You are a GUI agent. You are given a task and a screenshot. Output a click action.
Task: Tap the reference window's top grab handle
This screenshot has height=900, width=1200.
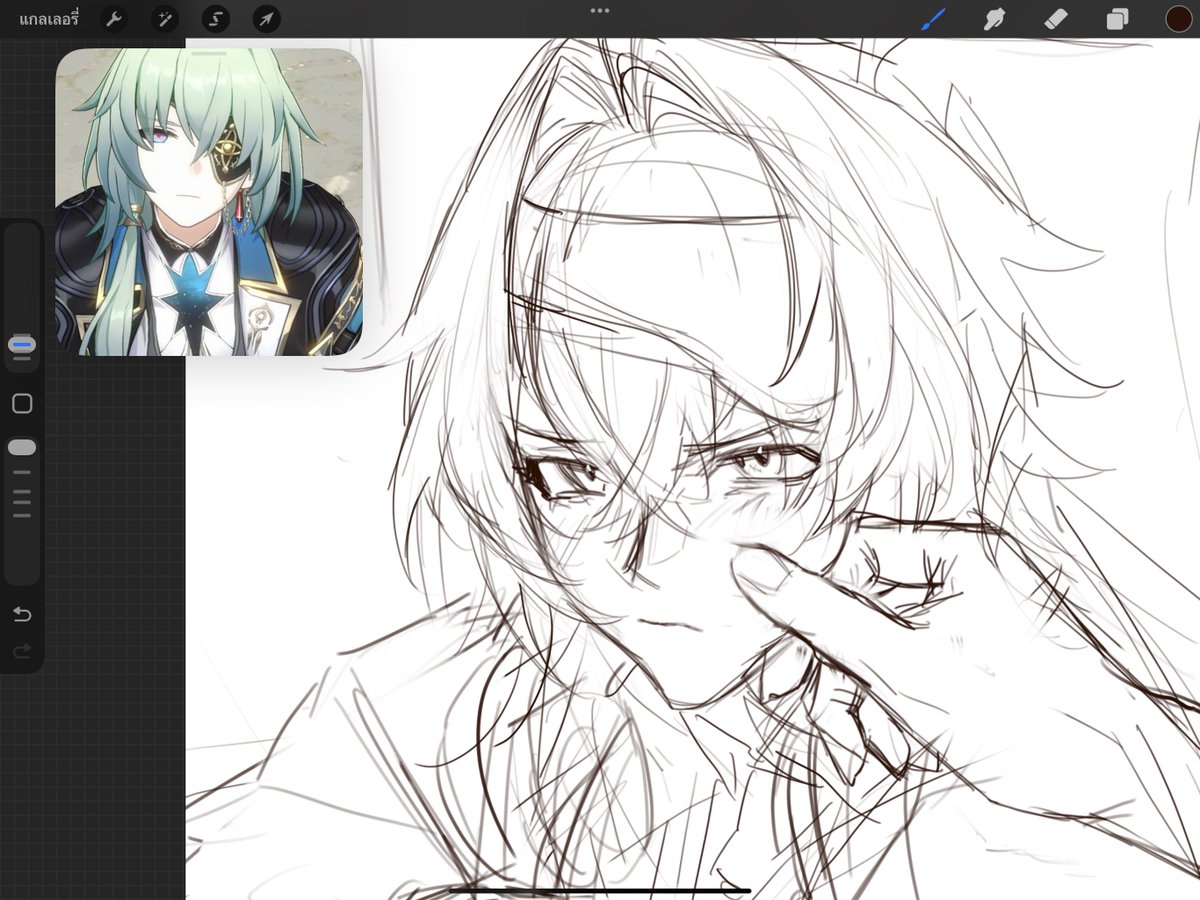[x=209, y=52]
